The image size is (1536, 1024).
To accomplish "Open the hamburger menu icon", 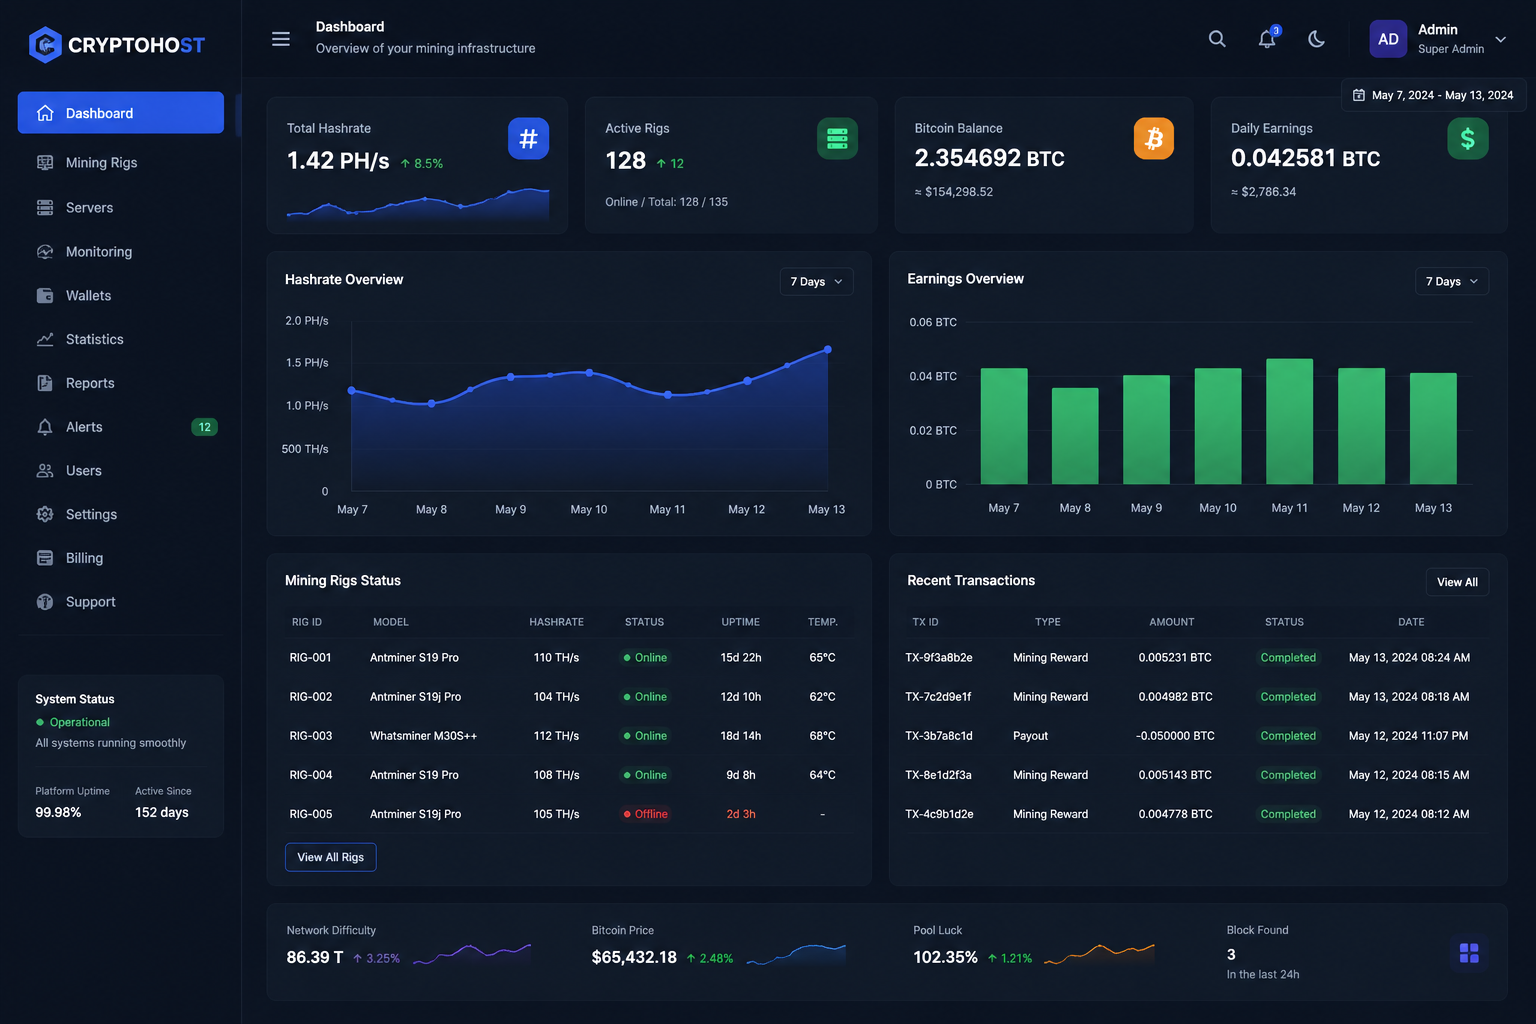I will click(x=281, y=39).
